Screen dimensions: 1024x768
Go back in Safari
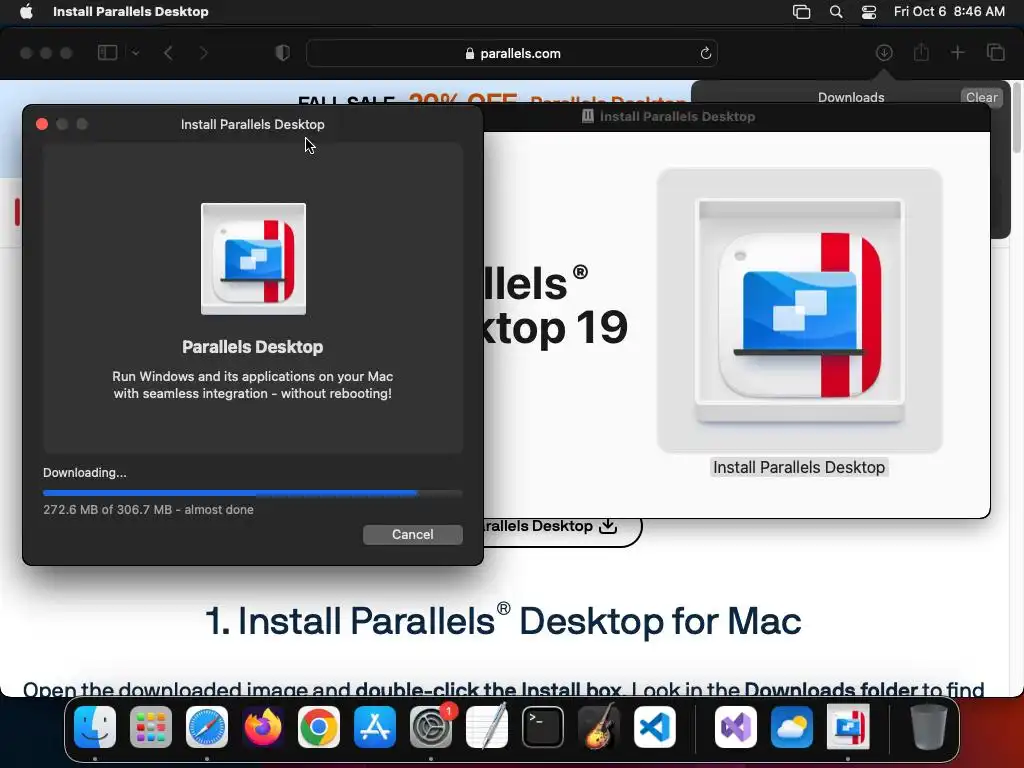(x=168, y=53)
